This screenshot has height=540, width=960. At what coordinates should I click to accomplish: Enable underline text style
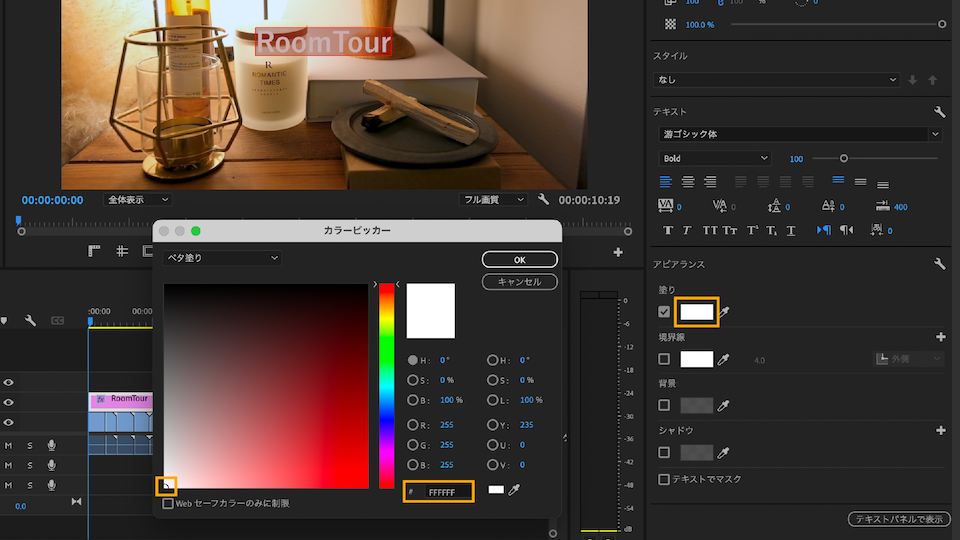pyautogui.click(x=792, y=230)
